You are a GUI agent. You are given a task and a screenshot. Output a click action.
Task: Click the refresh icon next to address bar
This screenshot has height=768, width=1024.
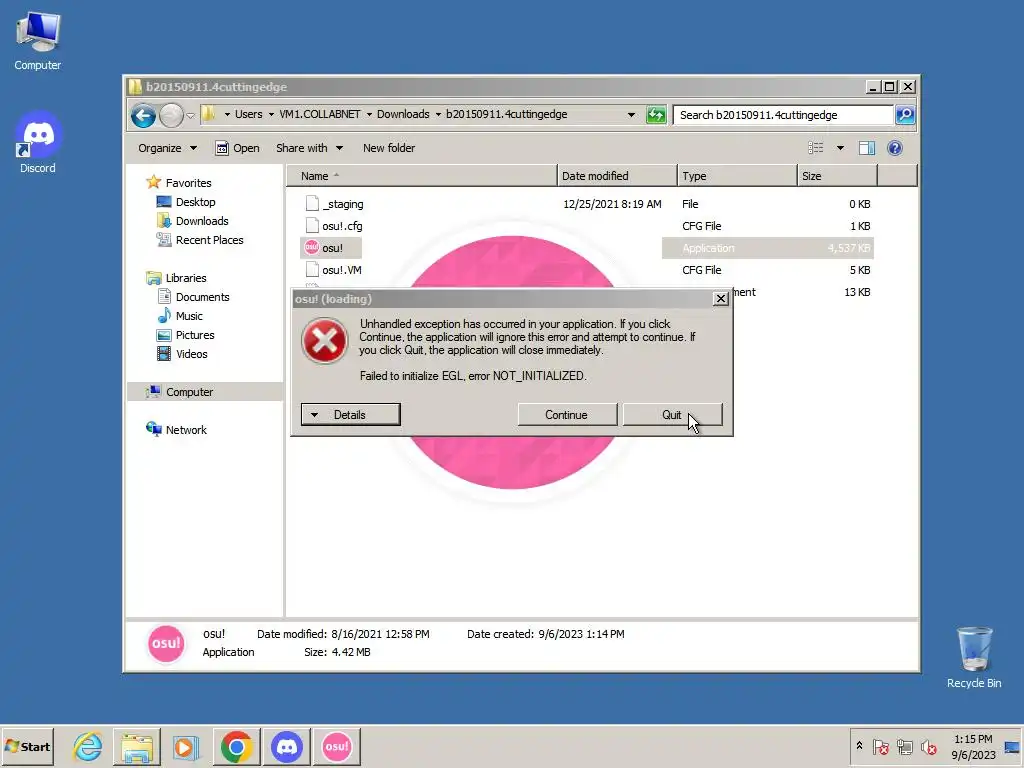(656, 115)
